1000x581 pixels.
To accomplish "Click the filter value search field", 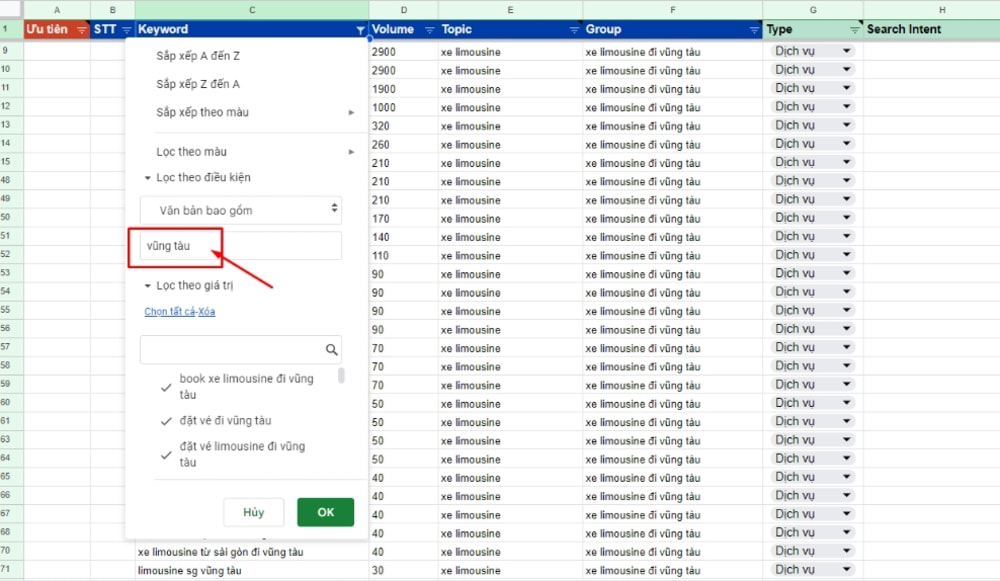I will [241, 349].
